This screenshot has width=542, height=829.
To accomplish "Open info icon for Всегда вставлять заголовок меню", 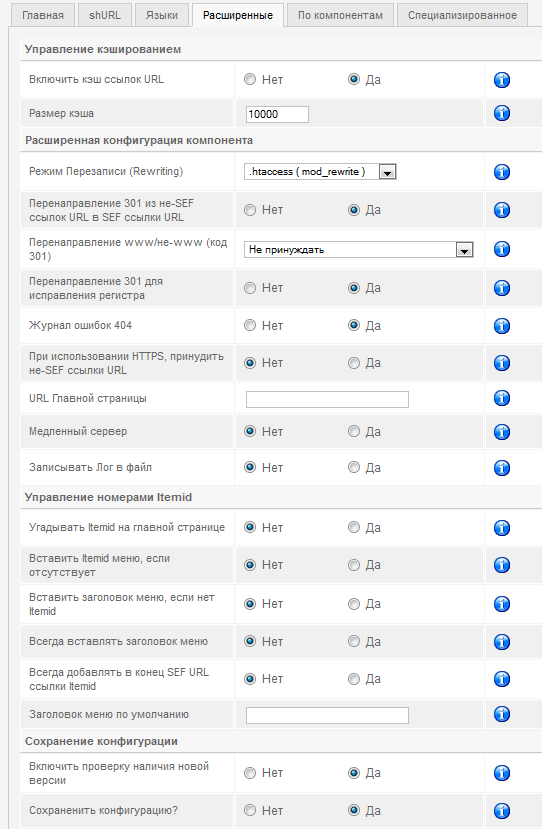I will [501, 642].
